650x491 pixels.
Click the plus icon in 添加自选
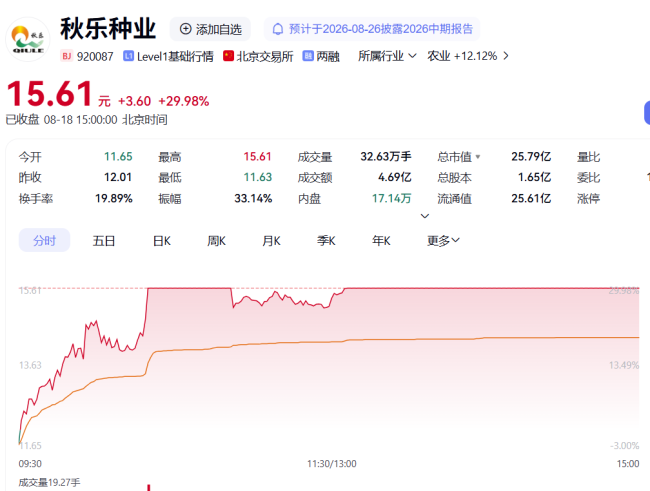(185, 29)
